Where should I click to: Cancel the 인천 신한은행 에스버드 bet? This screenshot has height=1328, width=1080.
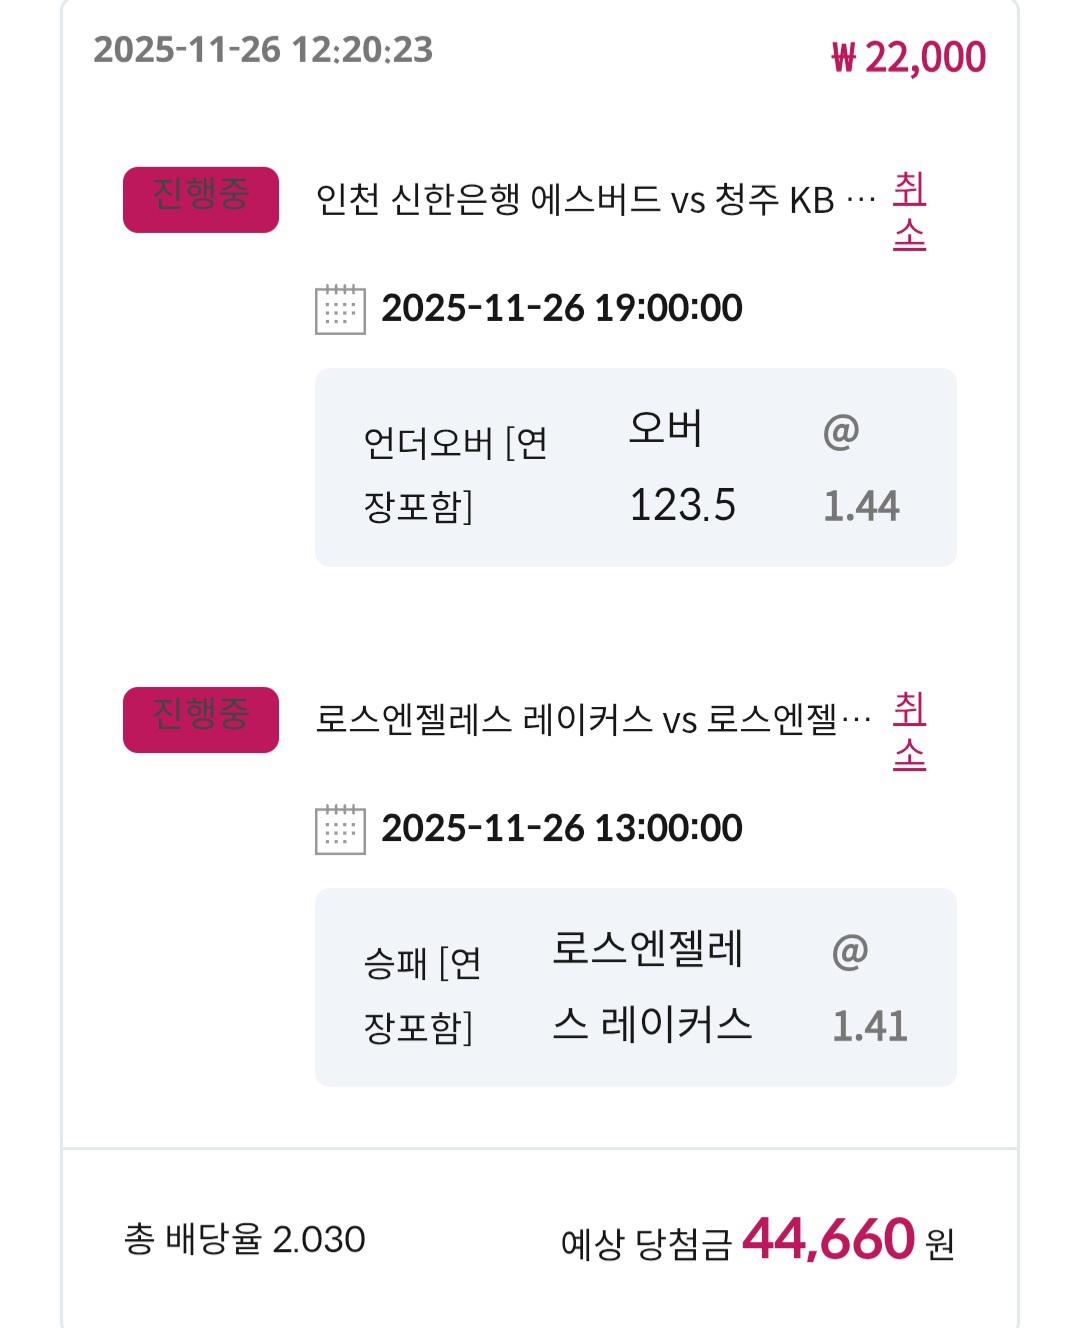coord(909,211)
